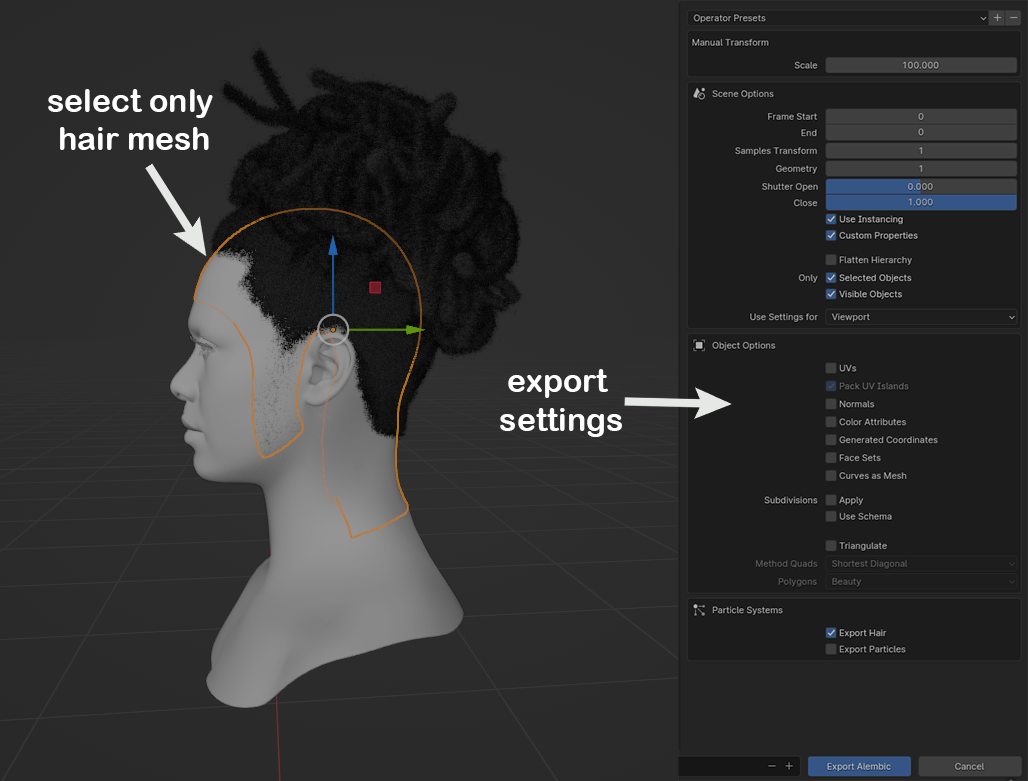Toggle the Custom Properties checkbox

pyautogui.click(x=831, y=235)
